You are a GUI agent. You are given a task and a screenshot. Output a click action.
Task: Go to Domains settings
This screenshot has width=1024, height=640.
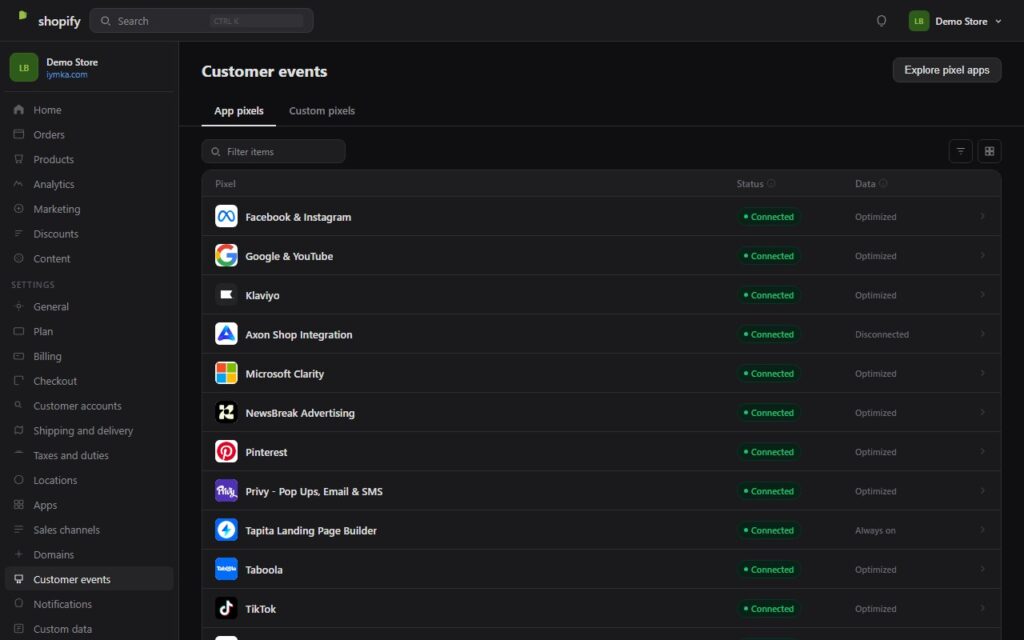point(89,554)
